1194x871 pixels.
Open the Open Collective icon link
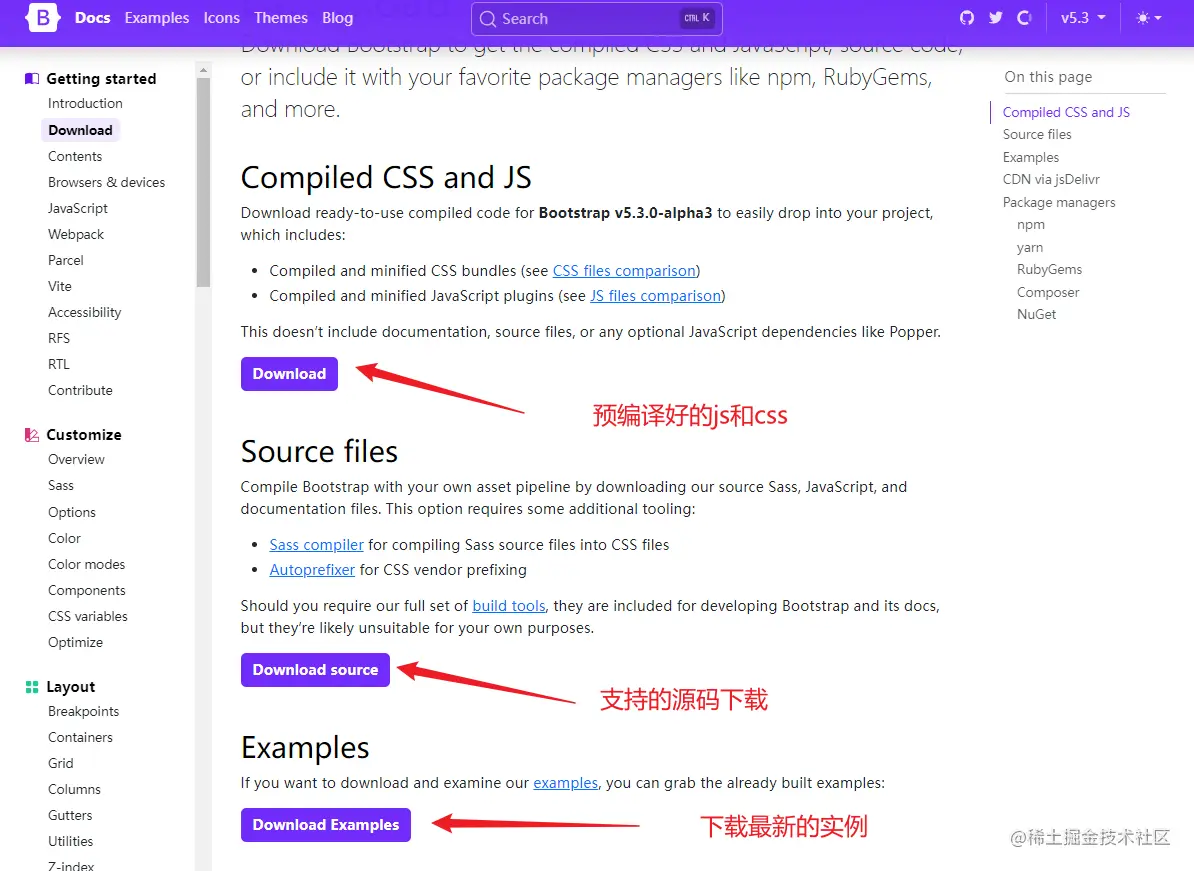1024,18
